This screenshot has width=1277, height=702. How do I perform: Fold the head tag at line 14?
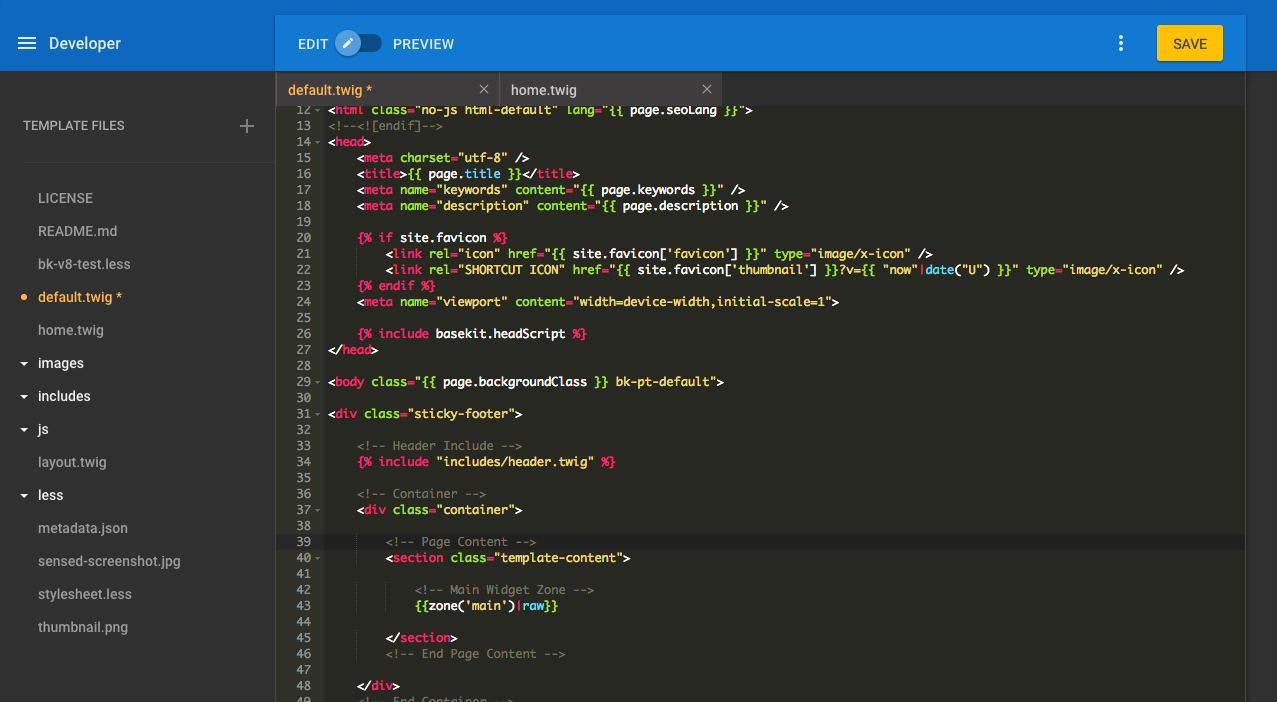coord(317,142)
